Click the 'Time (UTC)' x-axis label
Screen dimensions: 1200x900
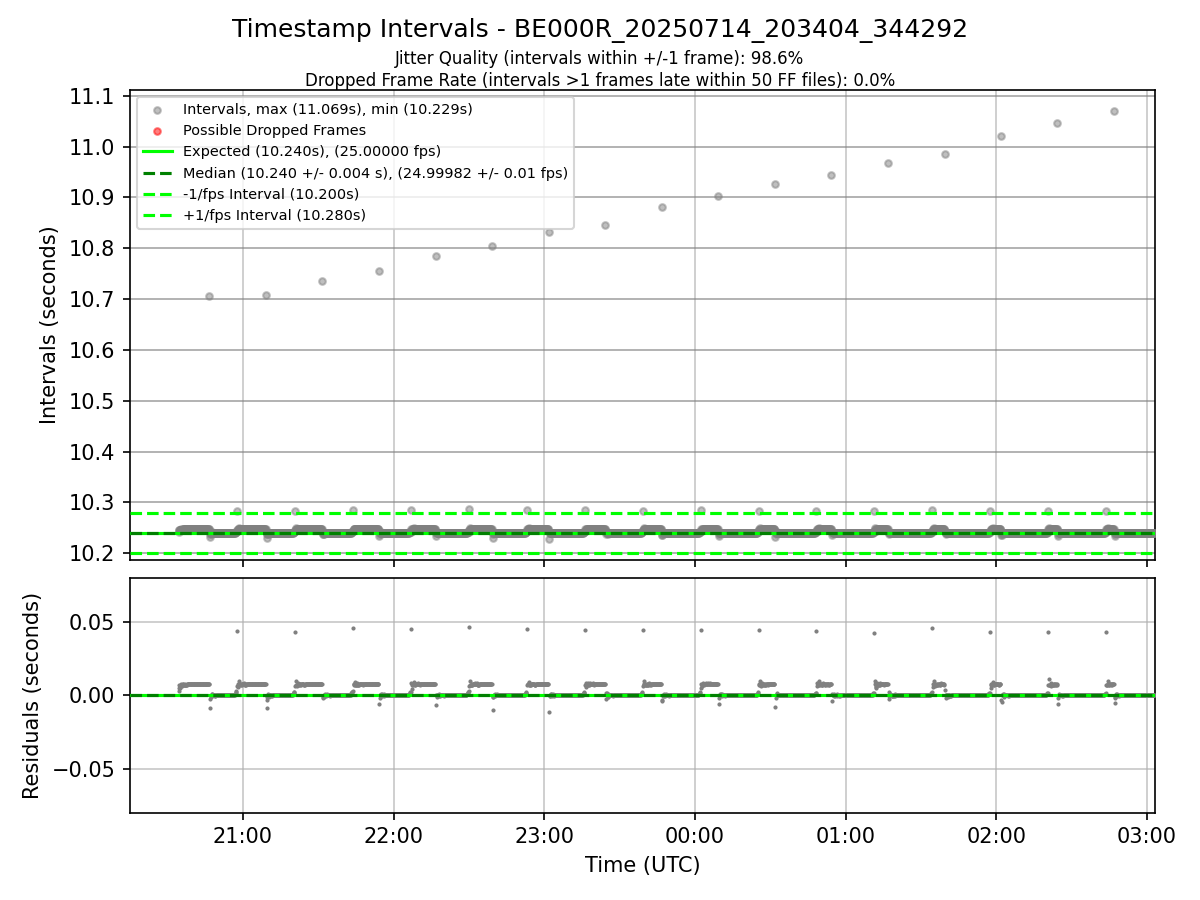point(642,865)
